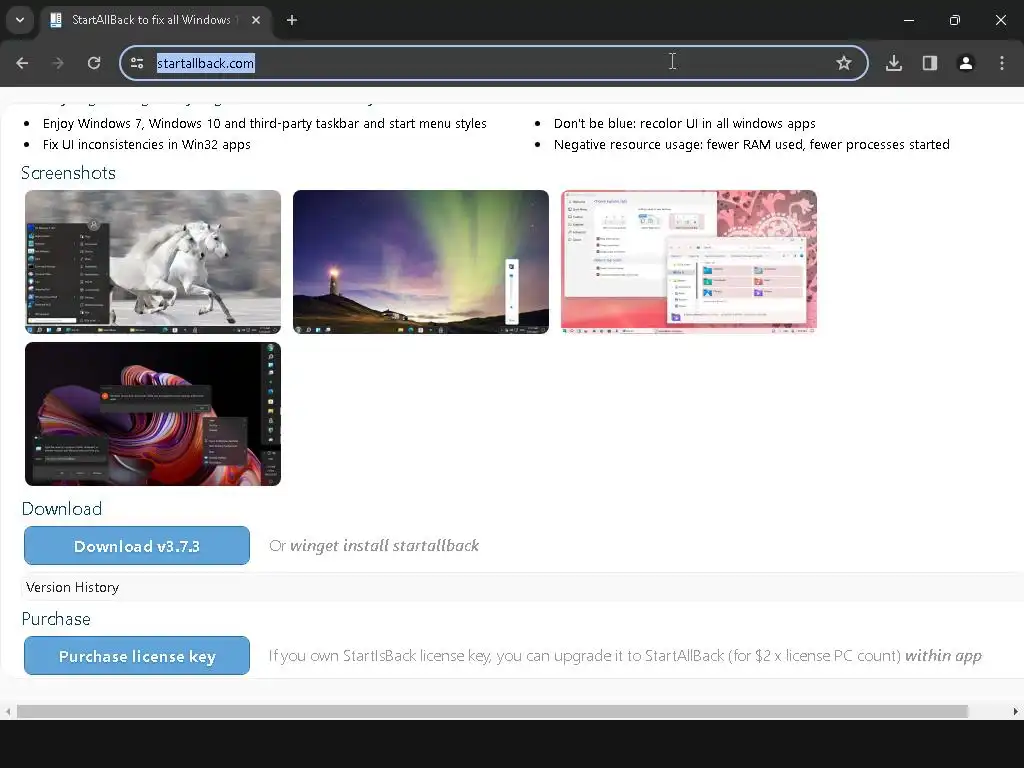This screenshot has height=768, width=1024.
Task: Open the dark swirl wallpaper screenshot
Action: point(153,414)
